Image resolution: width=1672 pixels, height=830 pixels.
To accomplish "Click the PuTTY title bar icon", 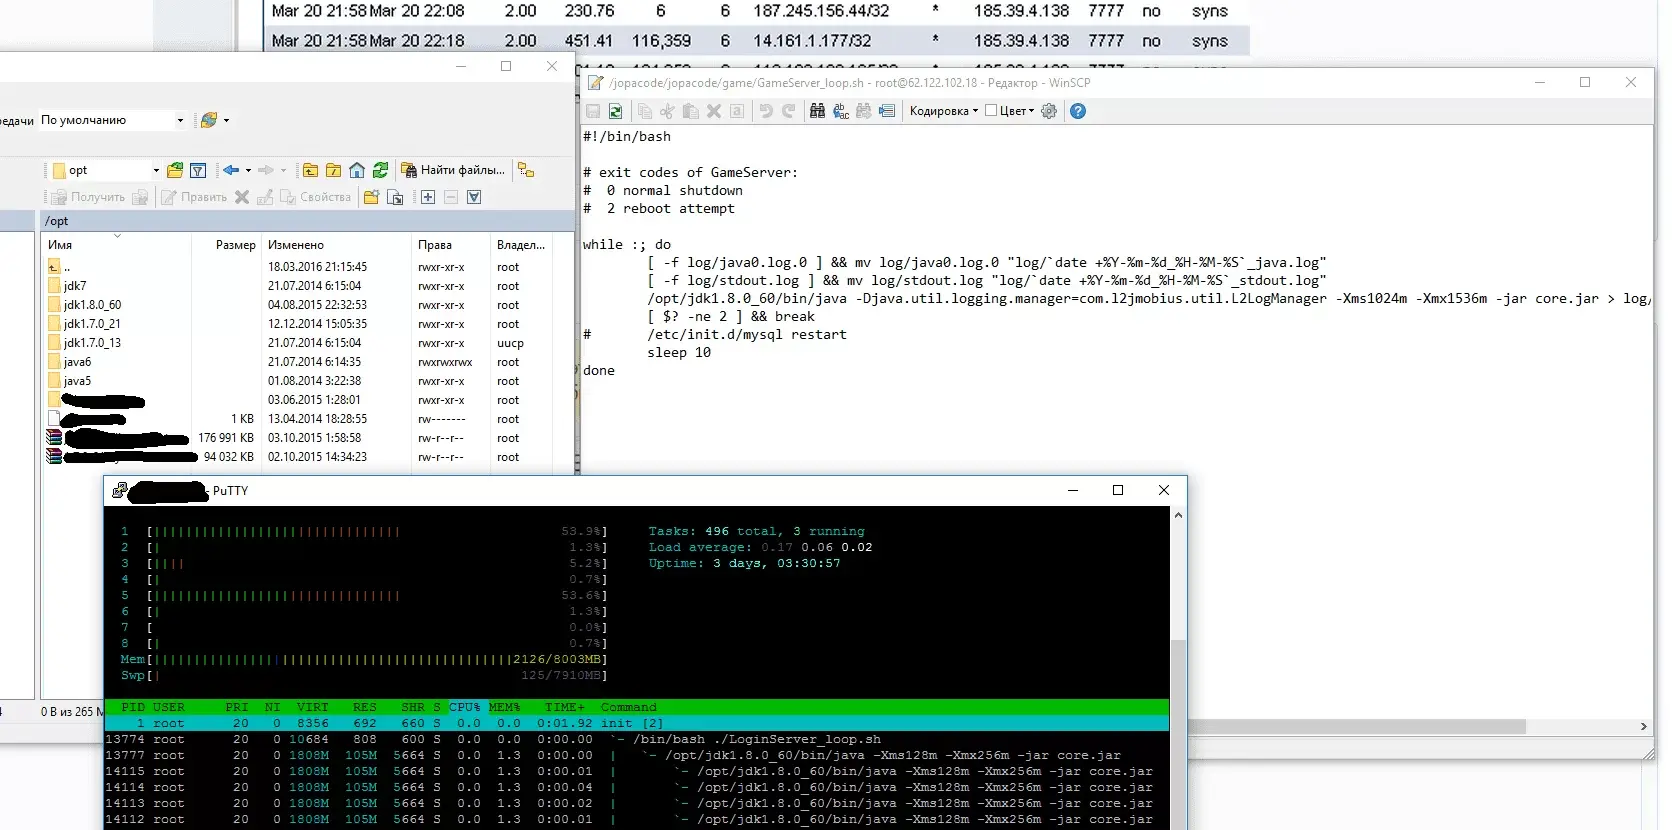I will (120, 490).
